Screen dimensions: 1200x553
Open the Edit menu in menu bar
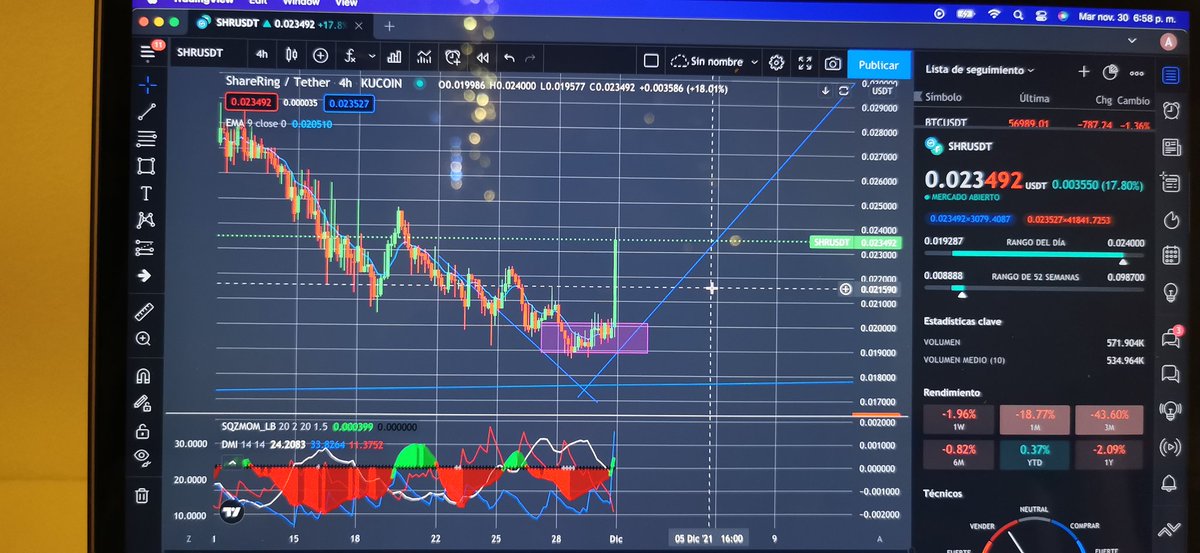click(258, 3)
